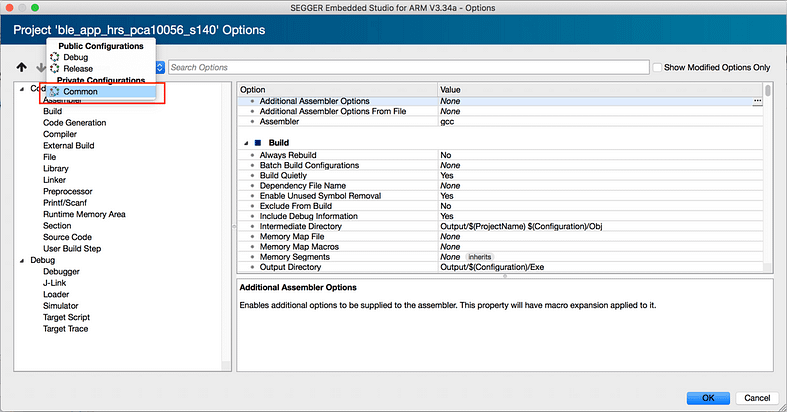787x412 pixels.
Task: Click the inherits badge on Memory Segments
Action: (480, 257)
